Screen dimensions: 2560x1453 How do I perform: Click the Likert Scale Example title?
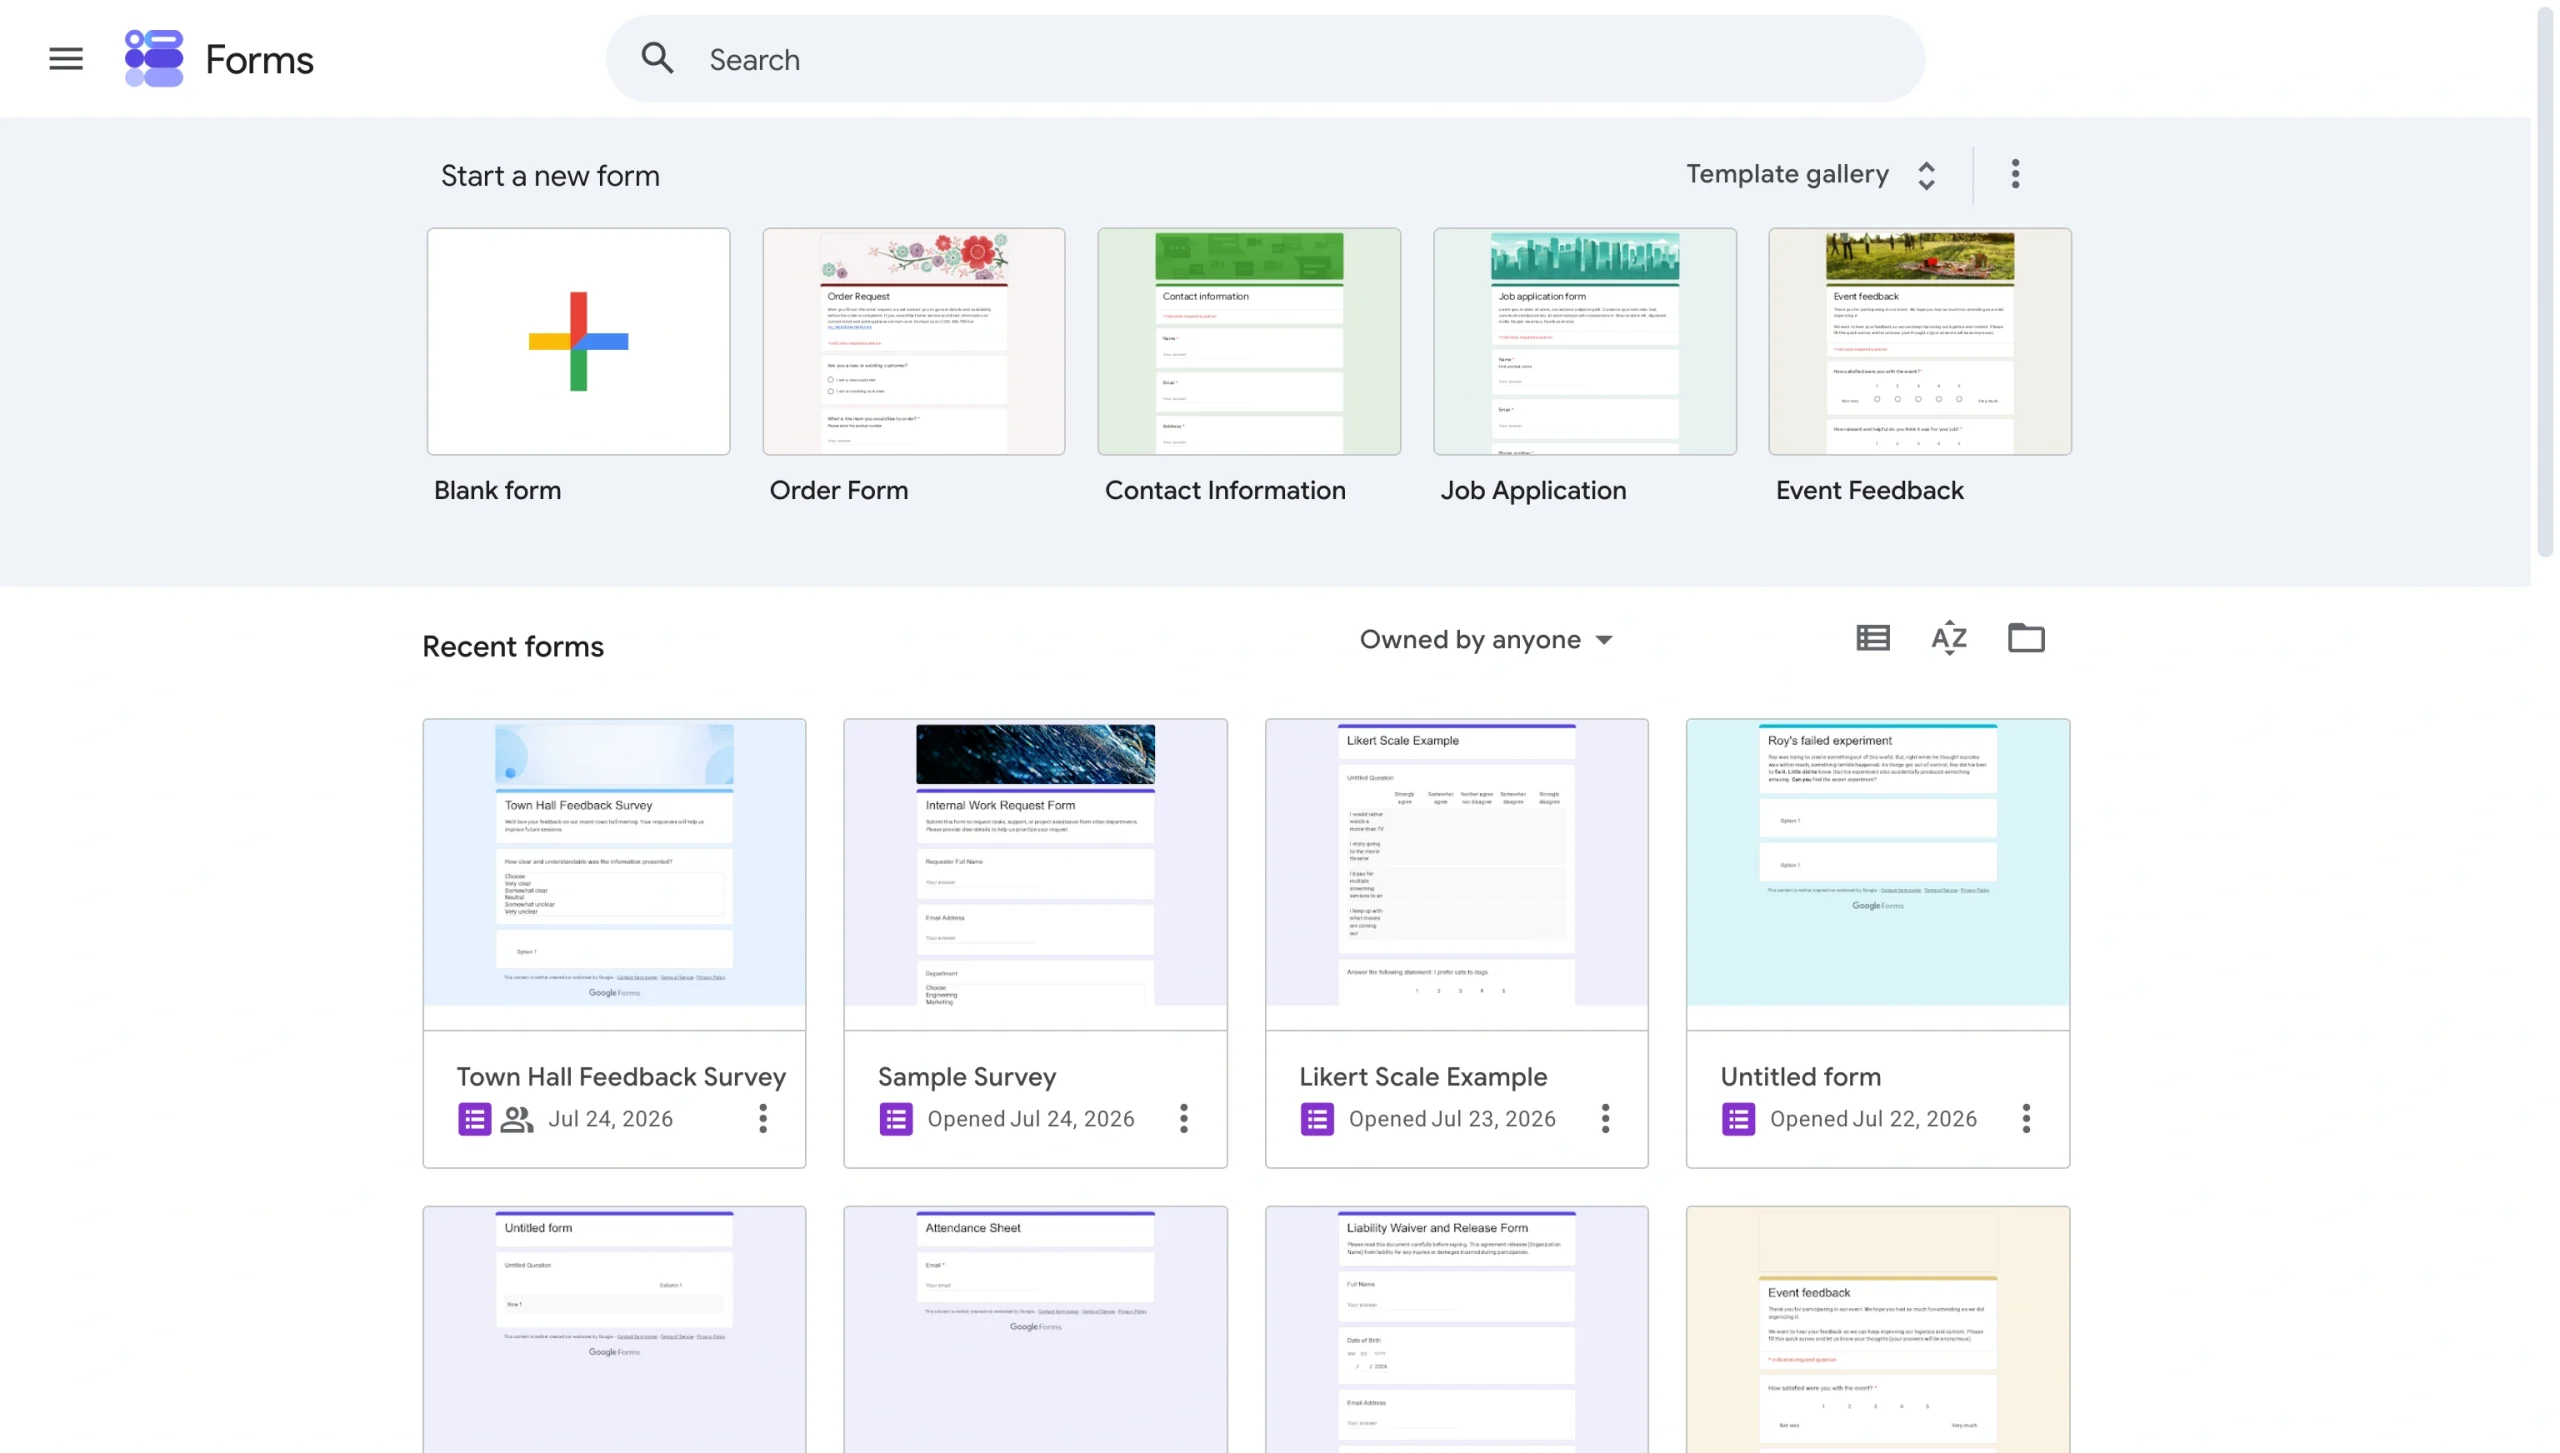tap(1423, 1077)
